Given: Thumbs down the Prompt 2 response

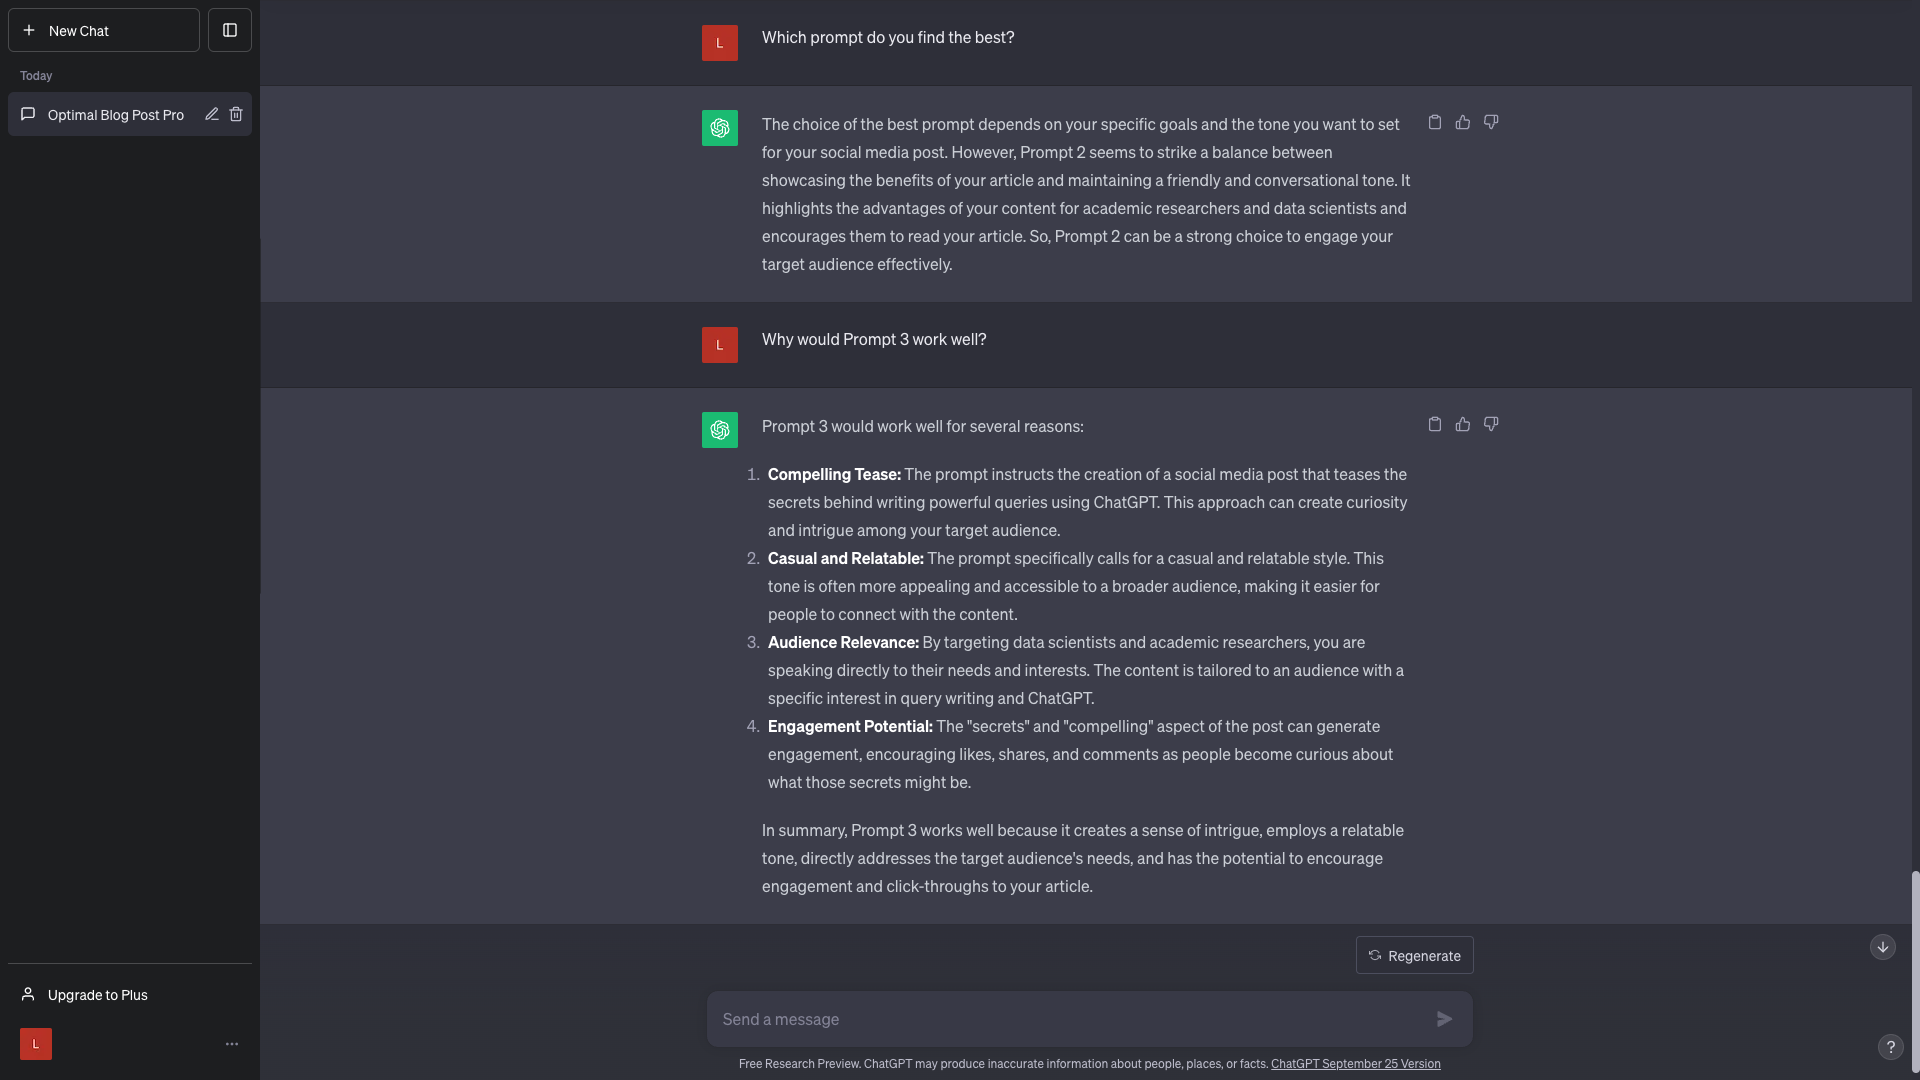Looking at the screenshot, I should click(x=1491, y=122).
